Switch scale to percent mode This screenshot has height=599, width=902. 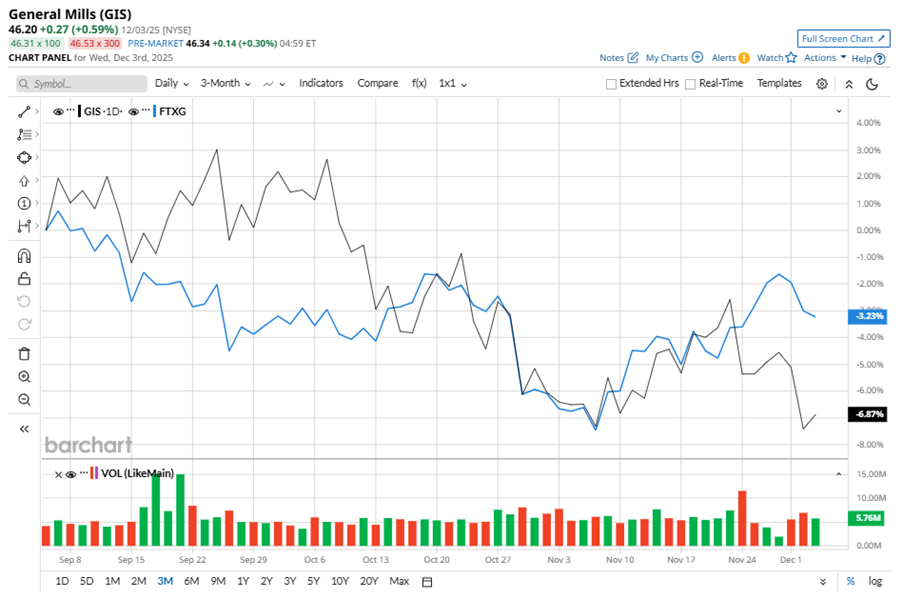pyautogui.click(x=851, y=581)
